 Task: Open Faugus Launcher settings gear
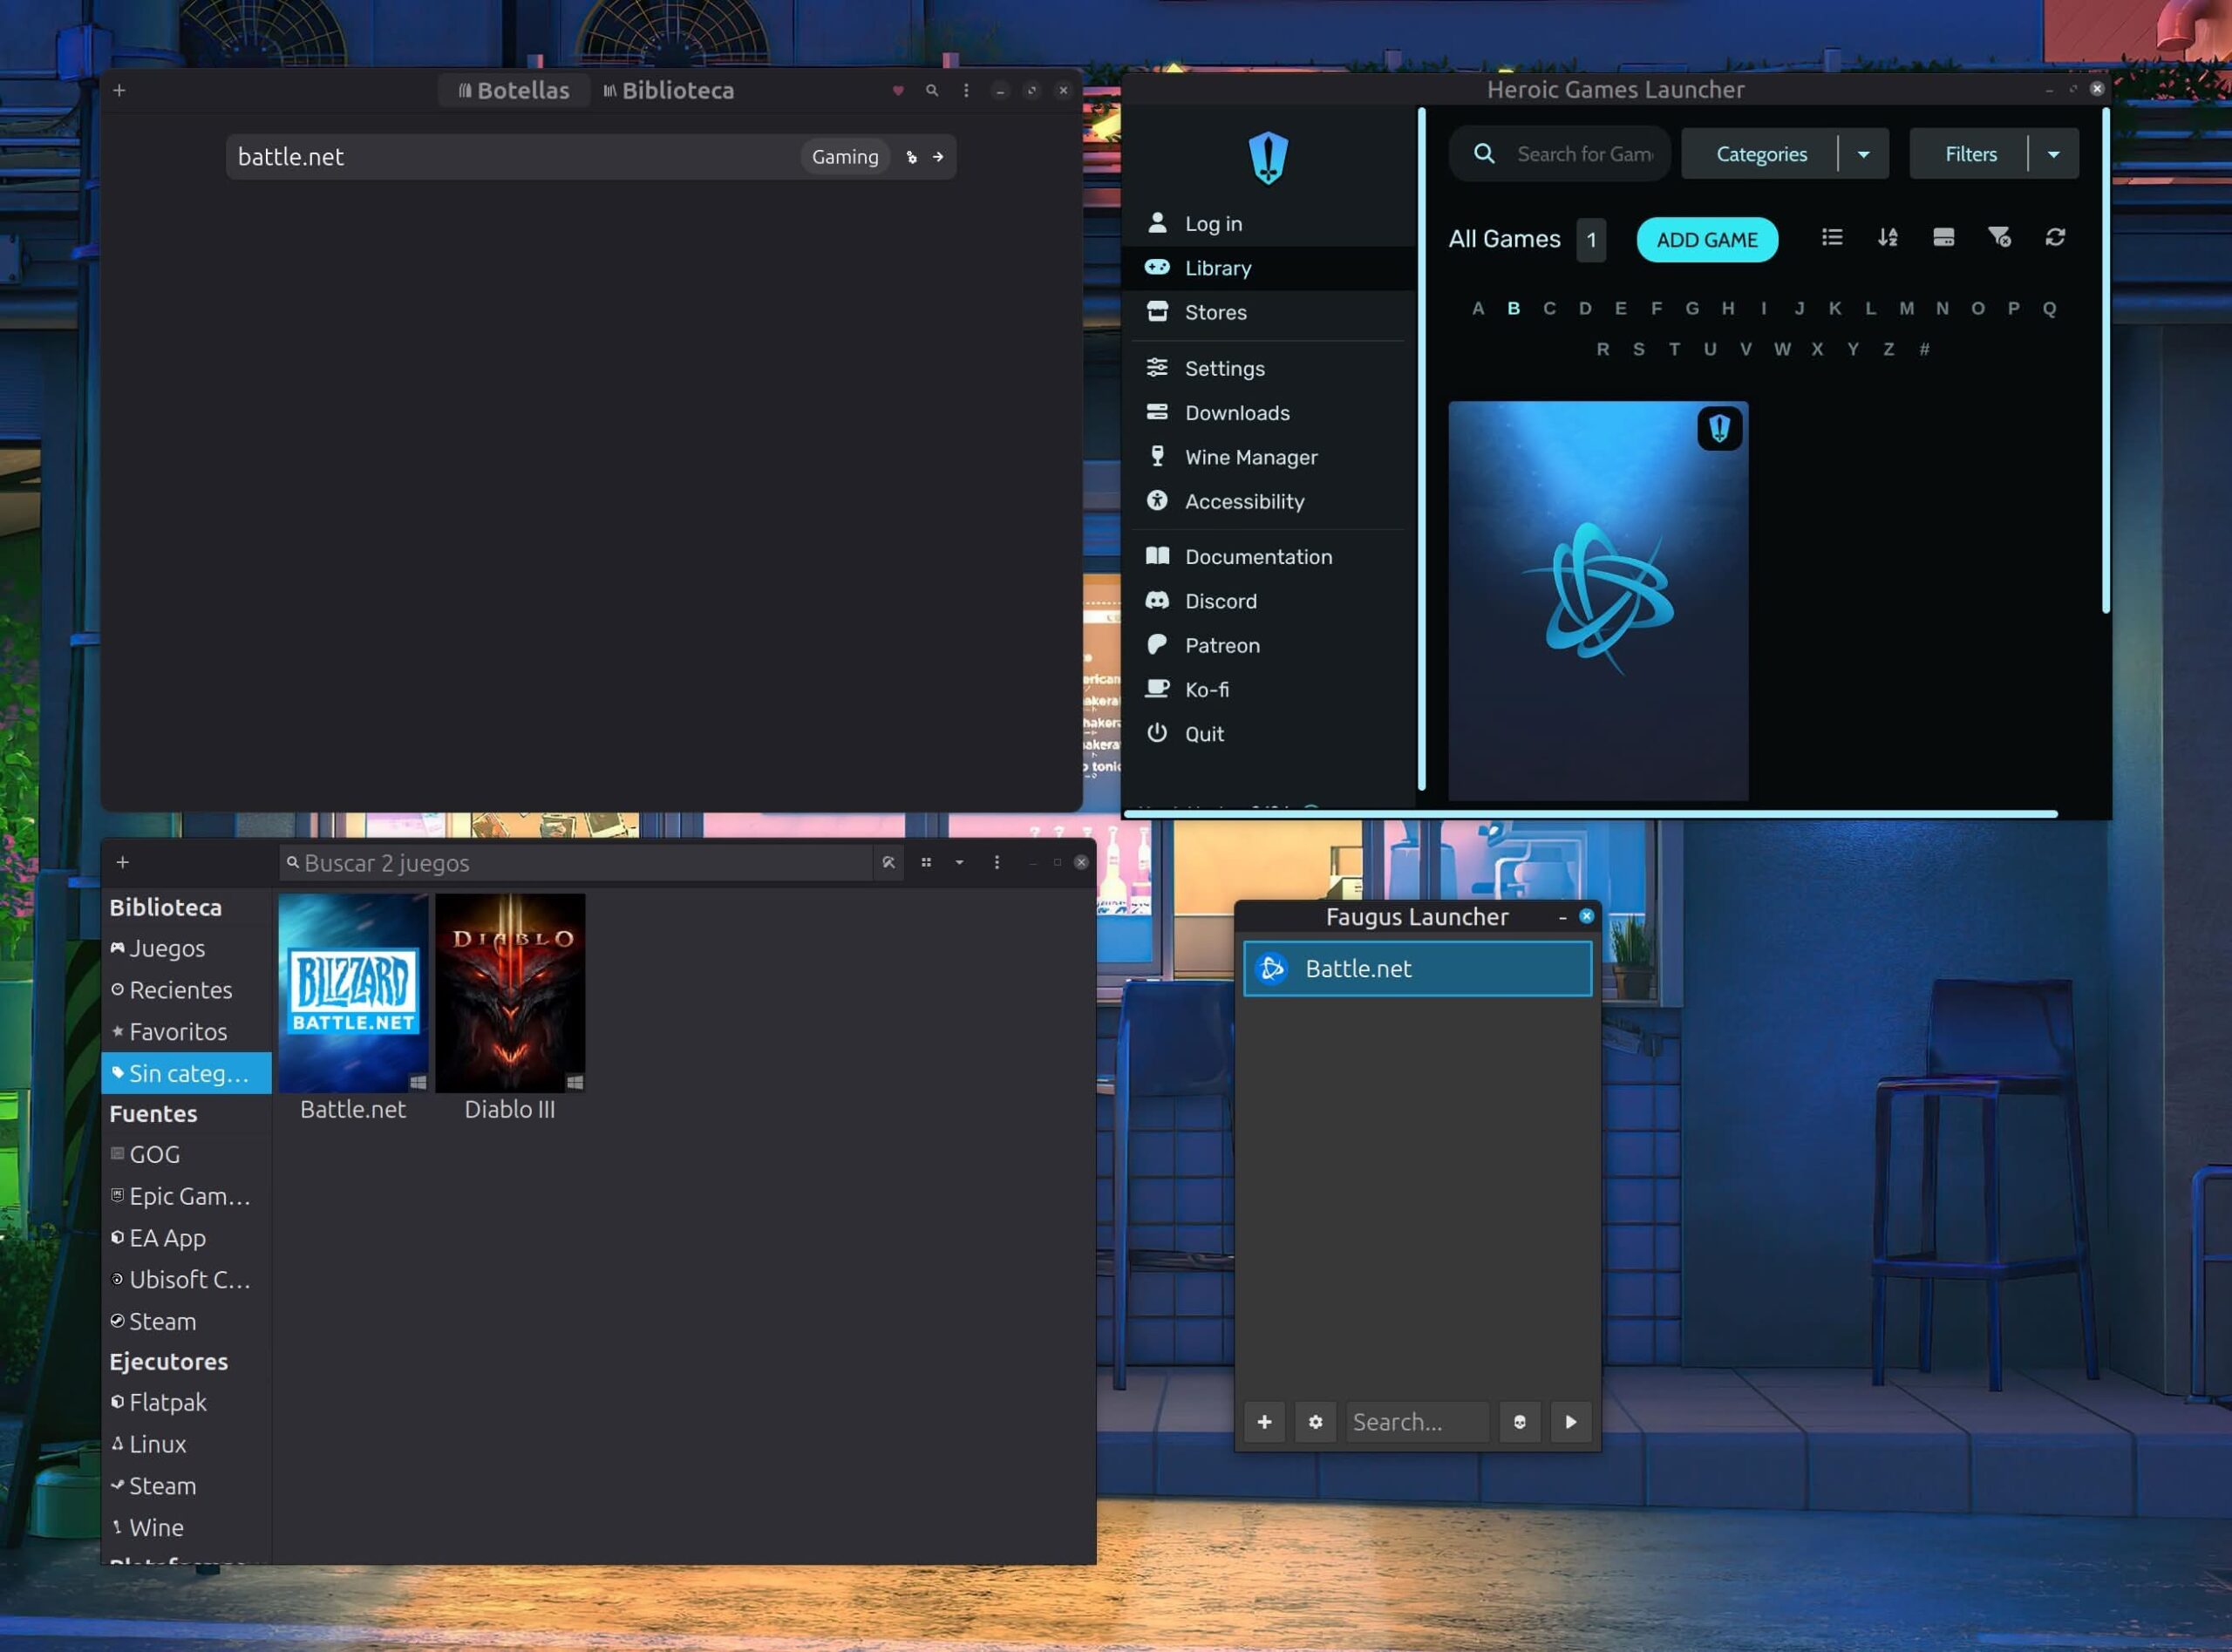(x=1315, y=1421)
